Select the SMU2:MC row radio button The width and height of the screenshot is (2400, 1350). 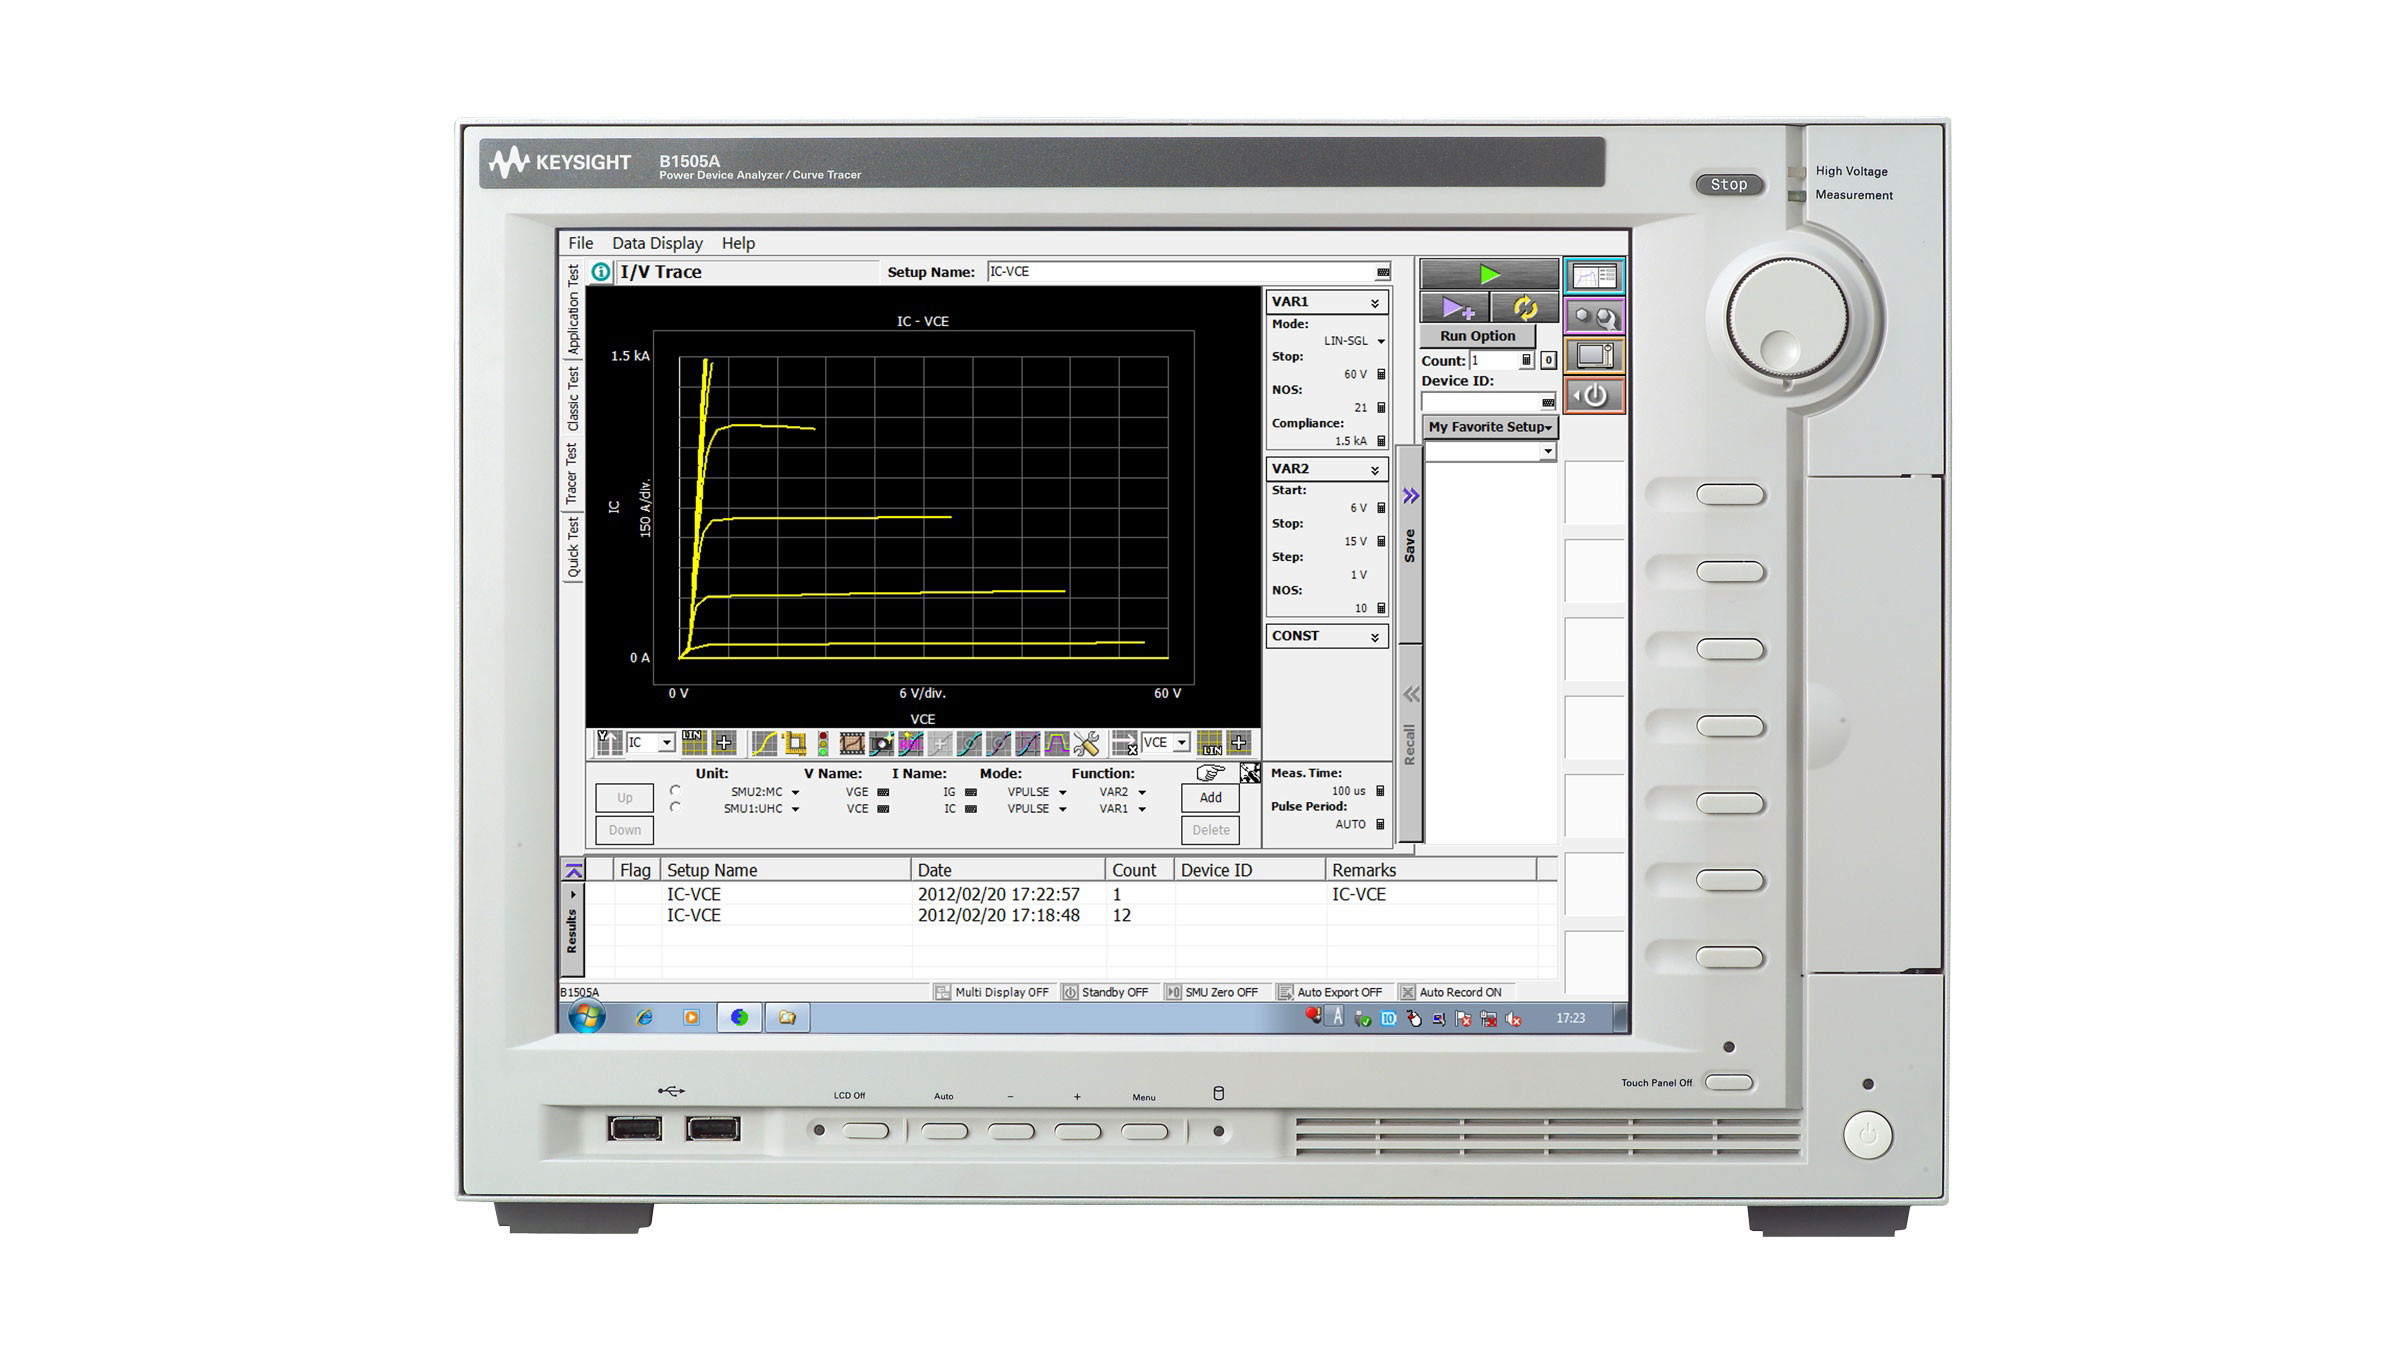(675, 791)
